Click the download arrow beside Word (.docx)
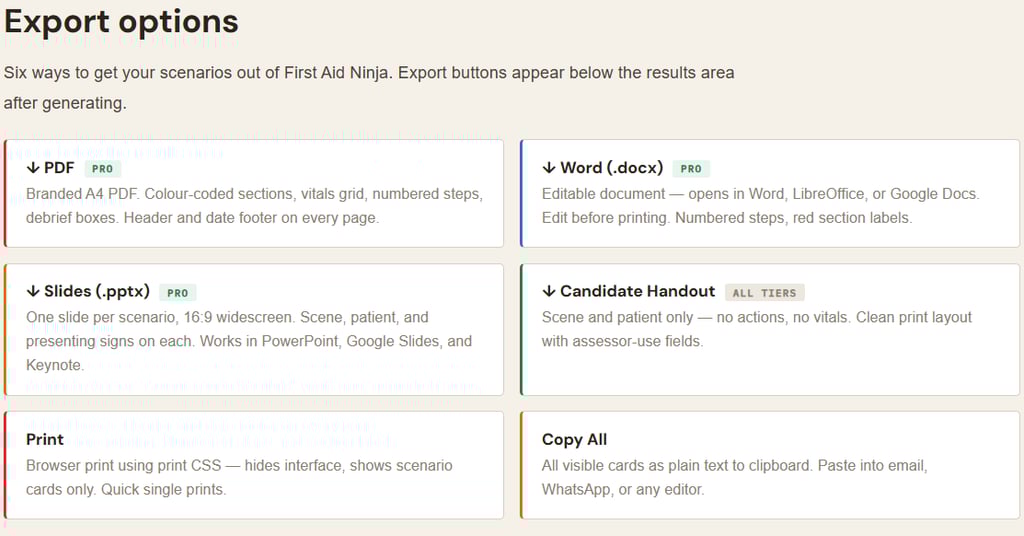Screen dimensions: 1024x536 click(549, 168)
